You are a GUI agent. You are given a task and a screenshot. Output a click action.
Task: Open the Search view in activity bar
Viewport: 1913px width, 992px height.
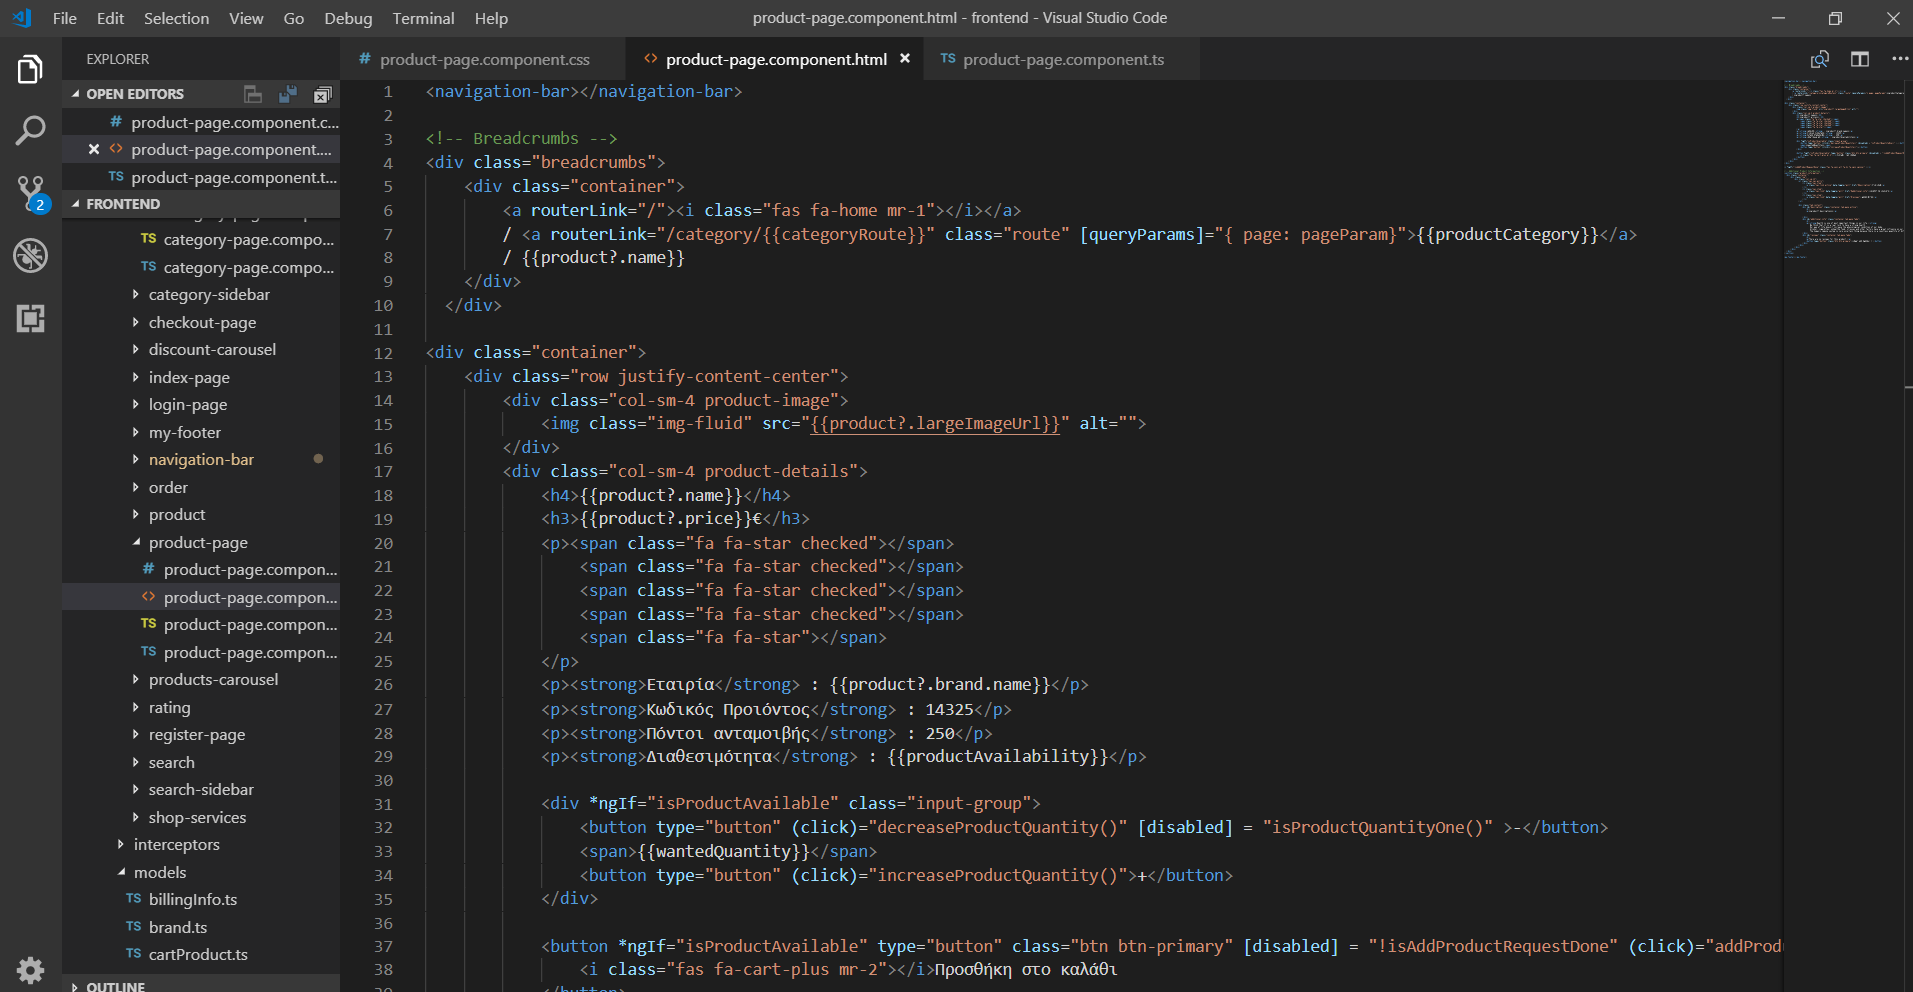[x=30, y=131]
